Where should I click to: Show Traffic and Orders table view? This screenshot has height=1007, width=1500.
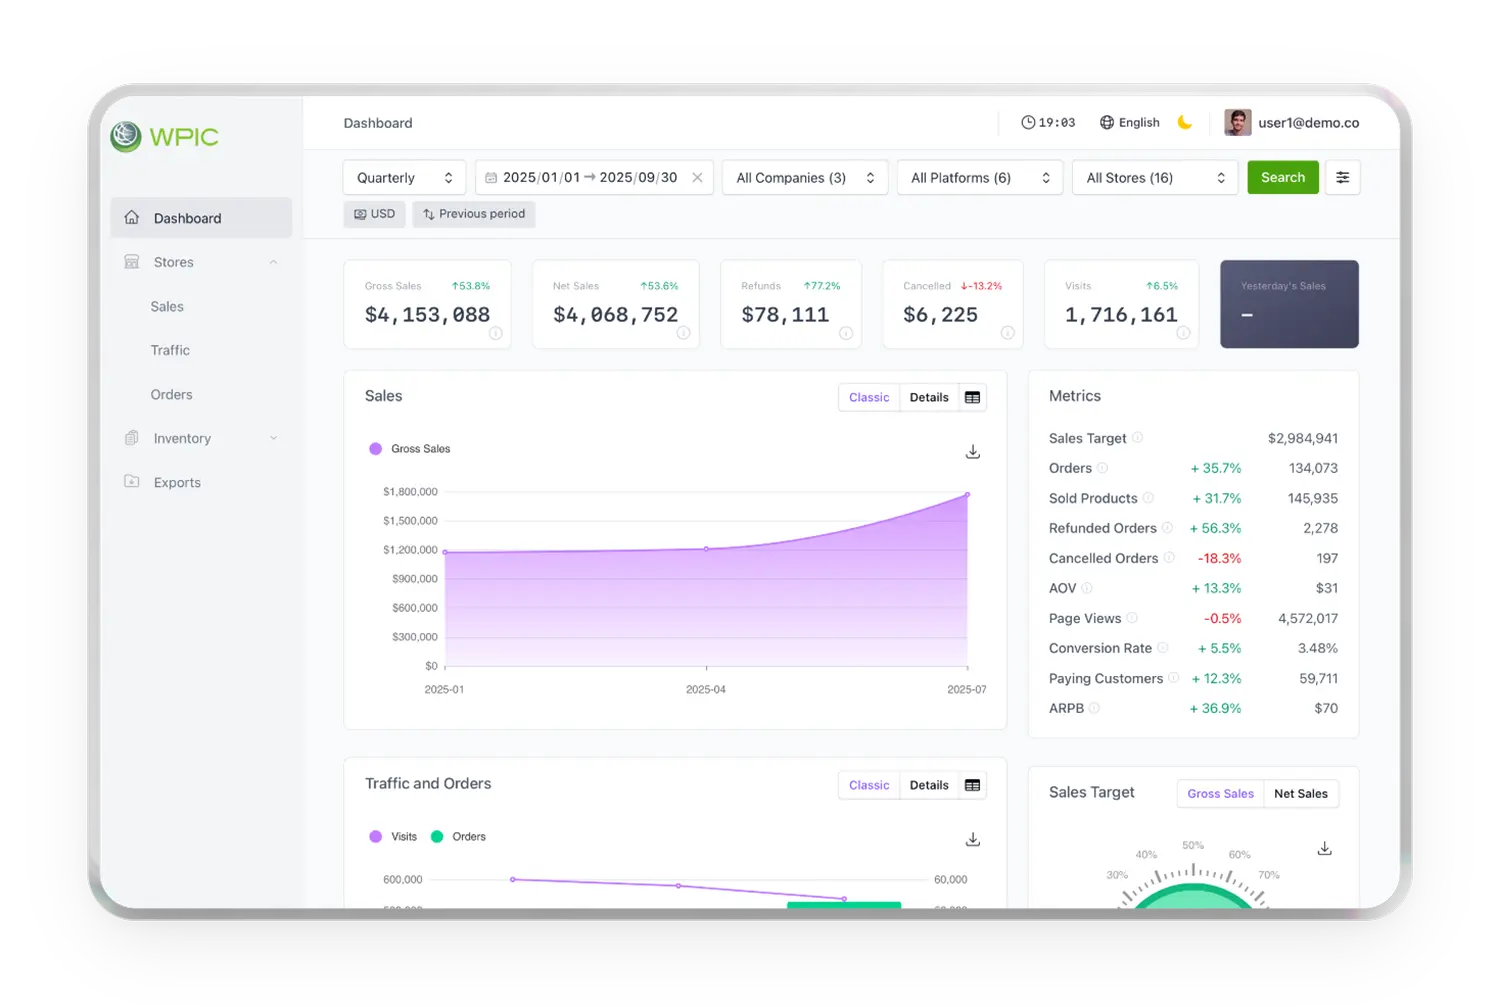tap(972, 786)
